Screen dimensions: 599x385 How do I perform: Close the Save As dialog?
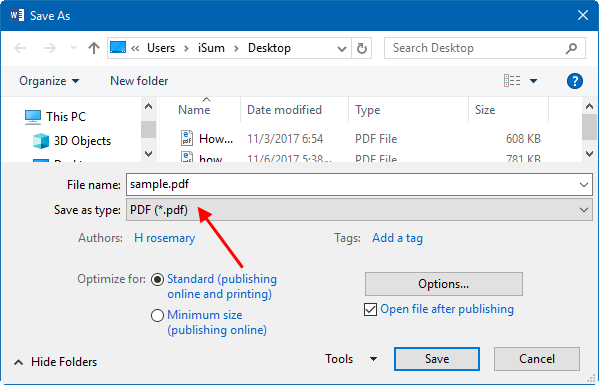pos(583,15)
